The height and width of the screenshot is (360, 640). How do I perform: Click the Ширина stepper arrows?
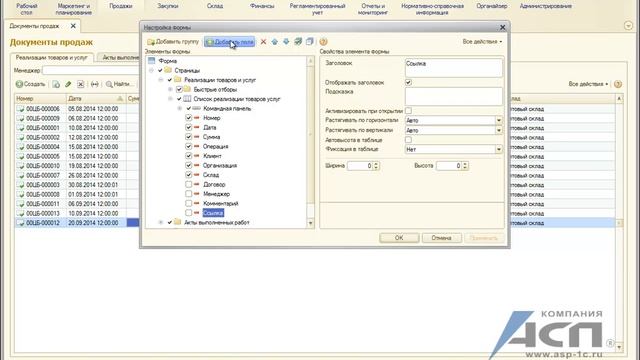click(376, 166)
